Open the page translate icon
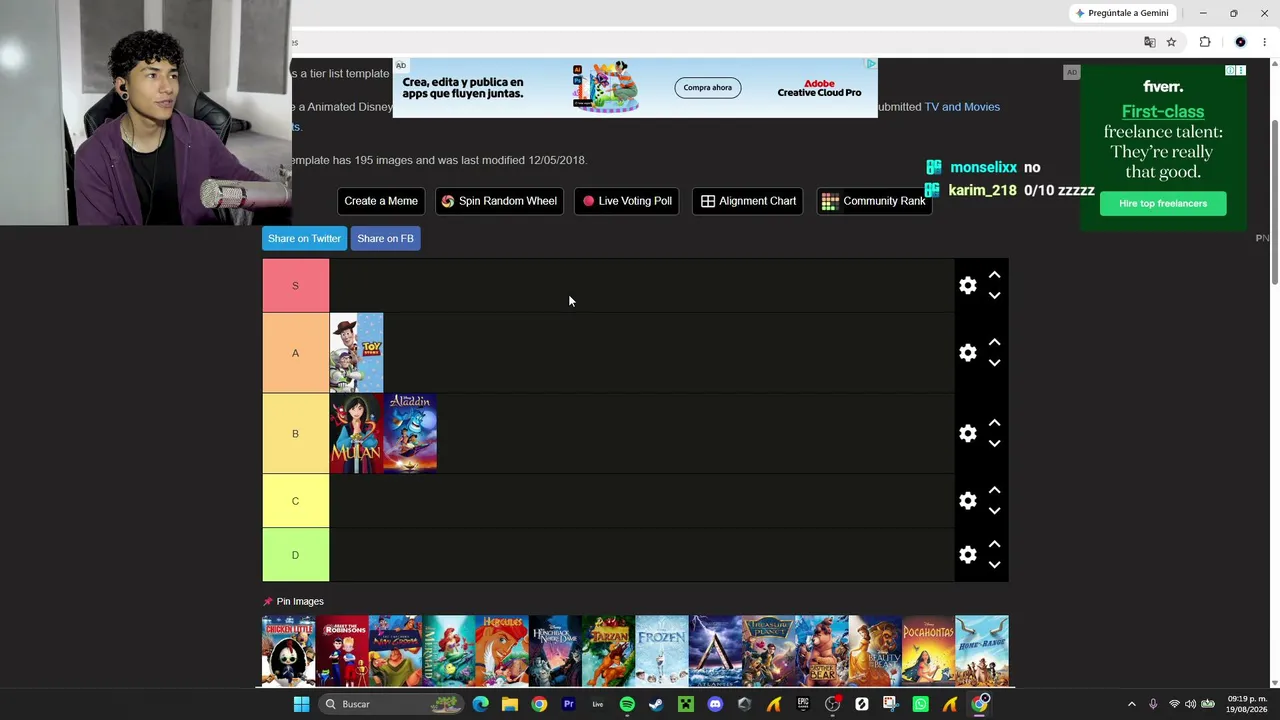The image size is (1280, 720). point(1150,42)
